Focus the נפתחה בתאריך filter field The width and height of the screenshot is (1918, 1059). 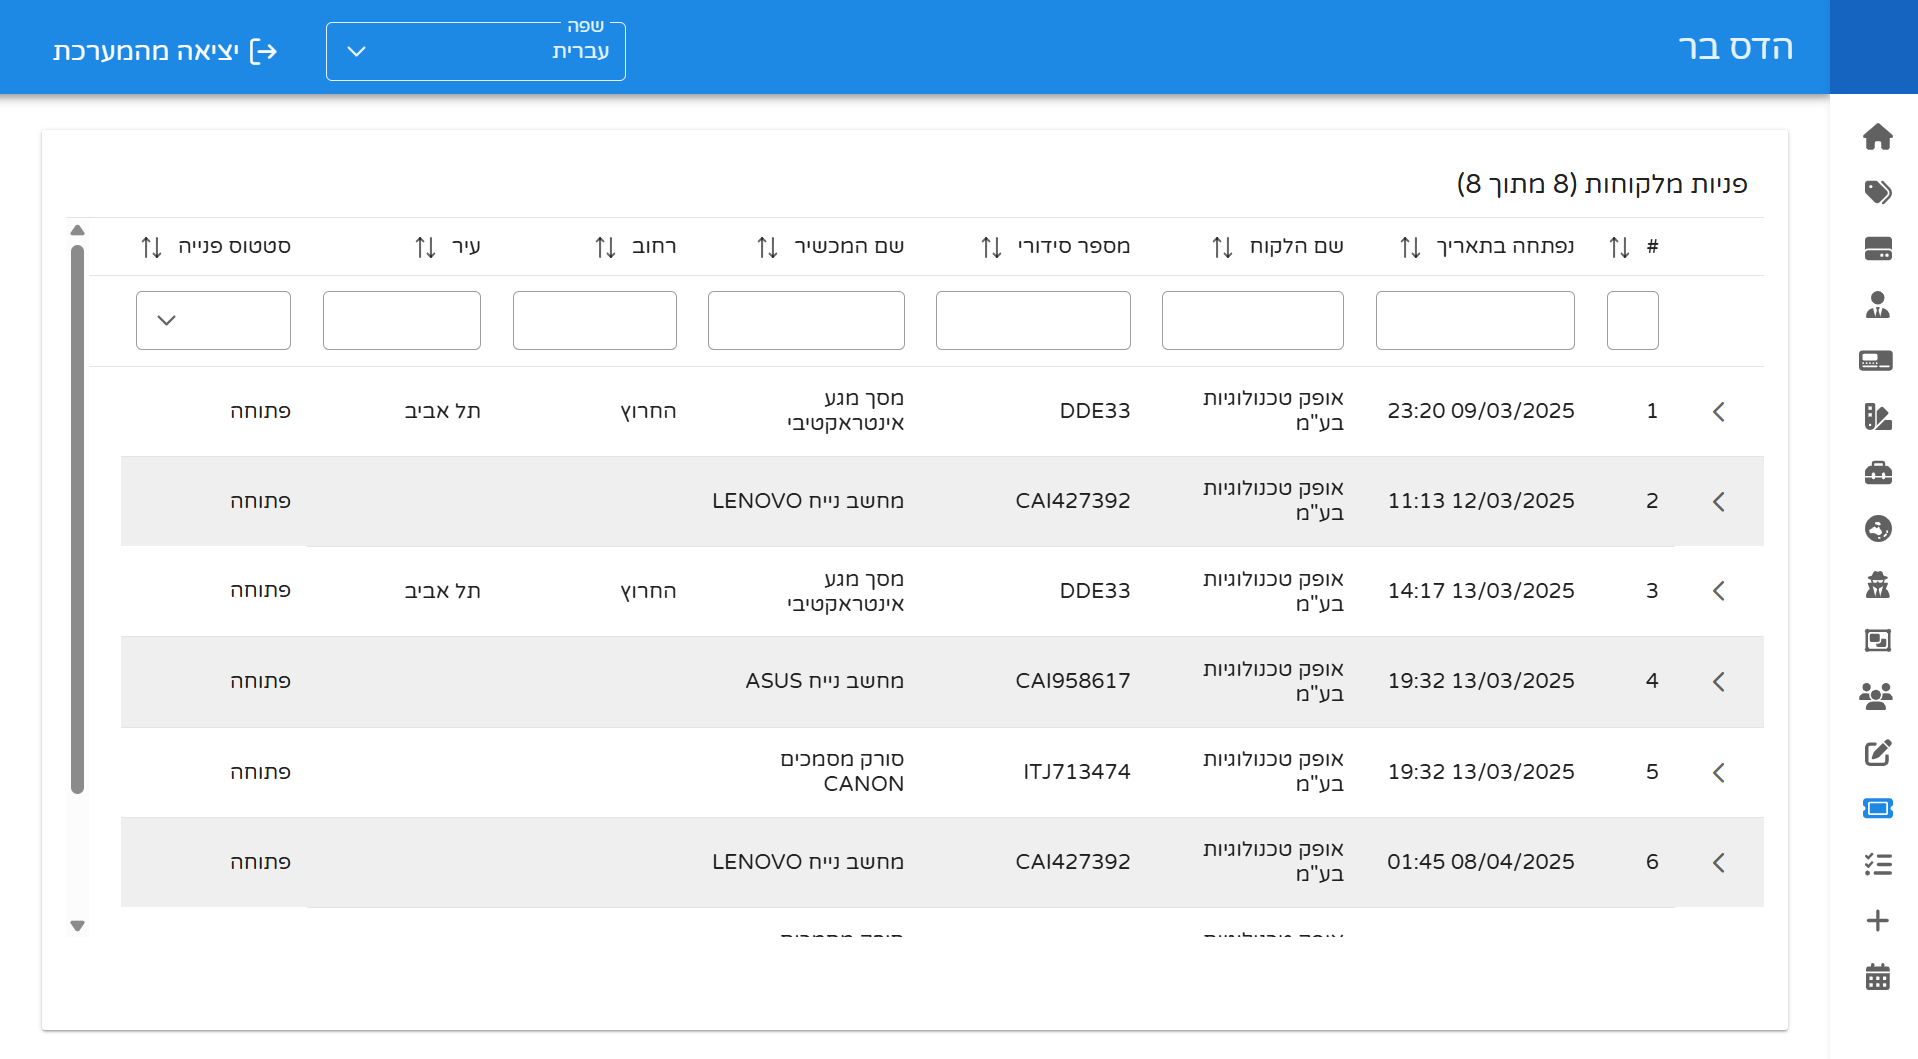[1475, 320]
